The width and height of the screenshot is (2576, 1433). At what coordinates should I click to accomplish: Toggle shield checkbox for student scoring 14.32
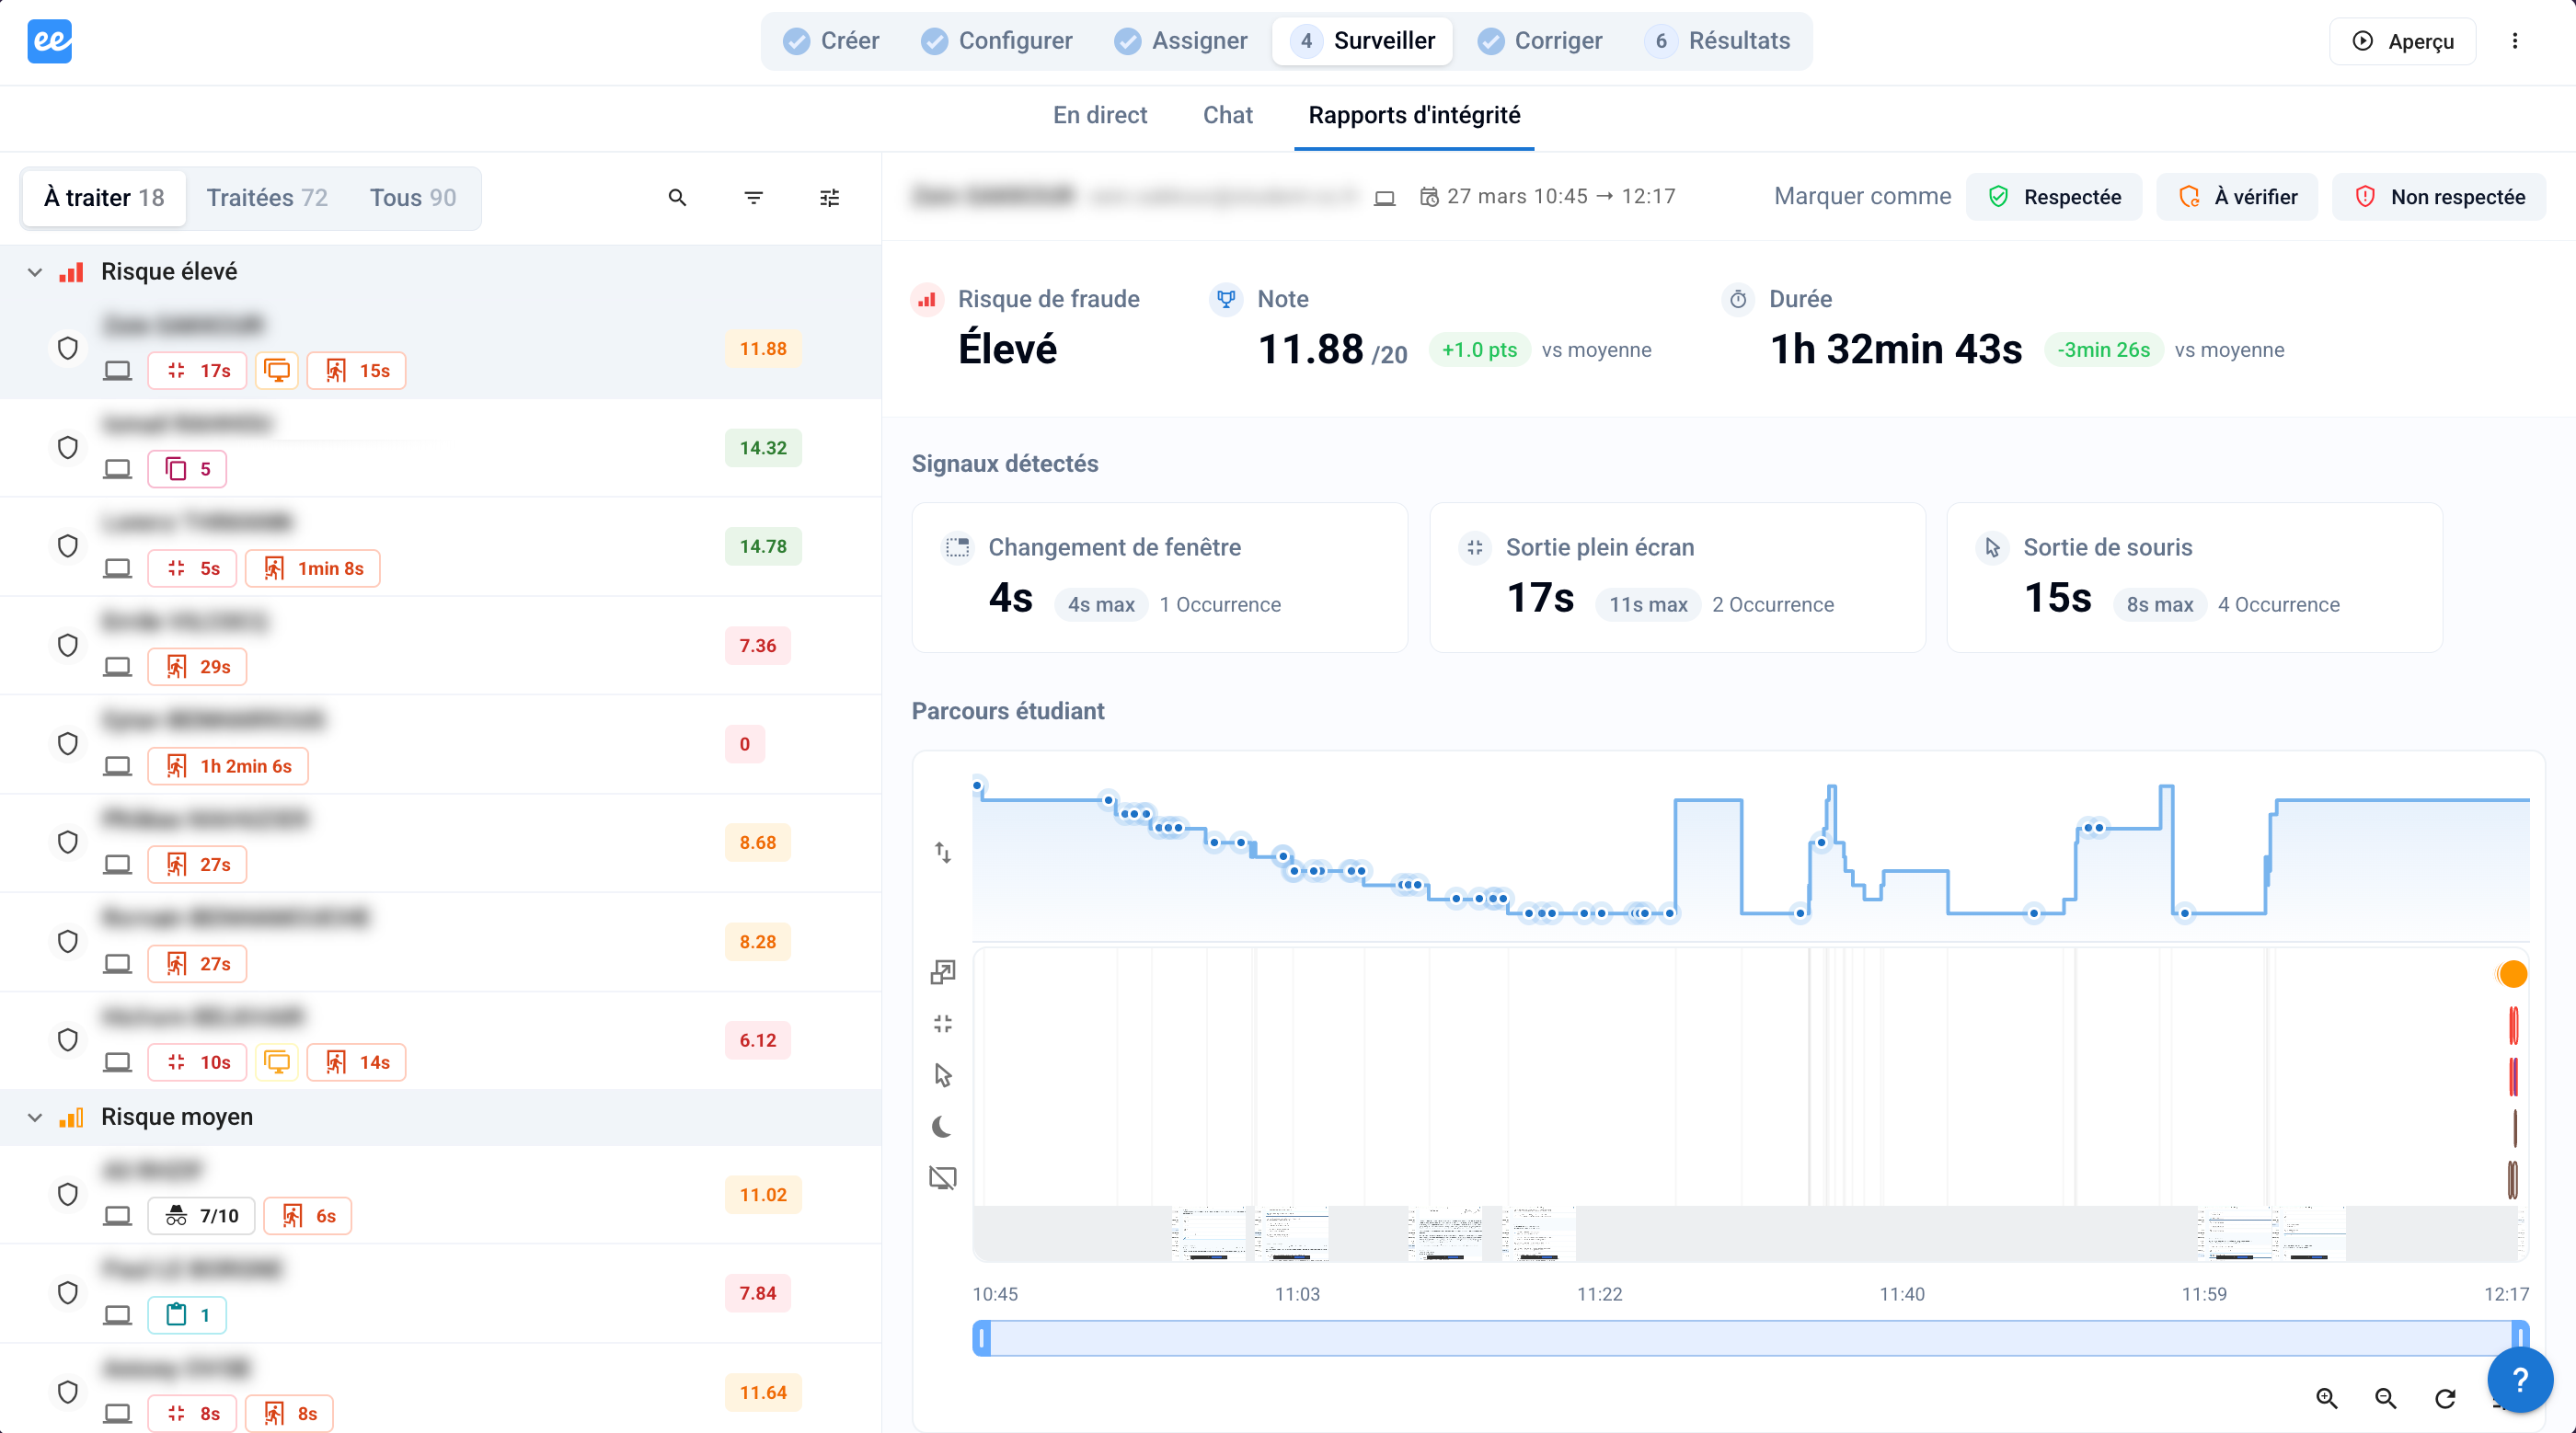click(x=67, y=447)
